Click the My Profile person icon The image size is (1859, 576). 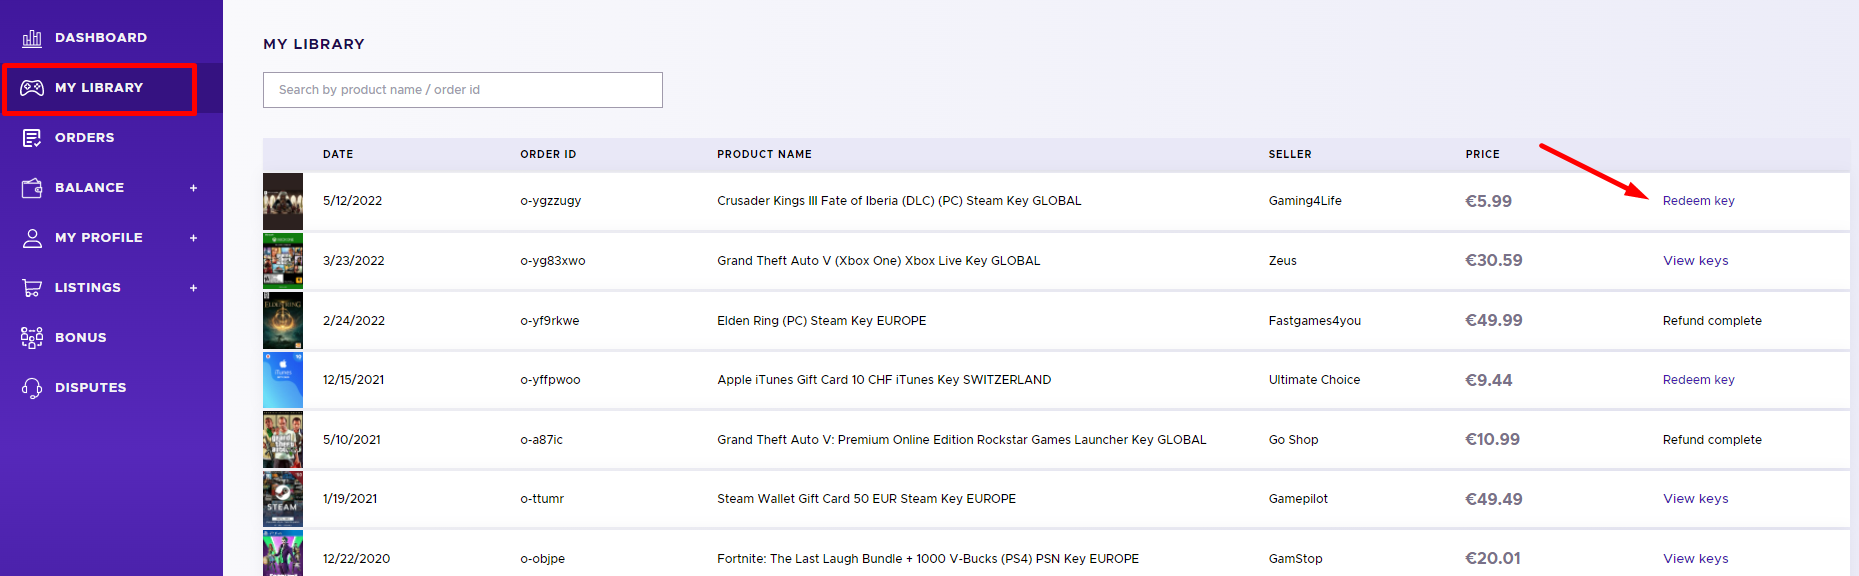(x=32, y=238)
